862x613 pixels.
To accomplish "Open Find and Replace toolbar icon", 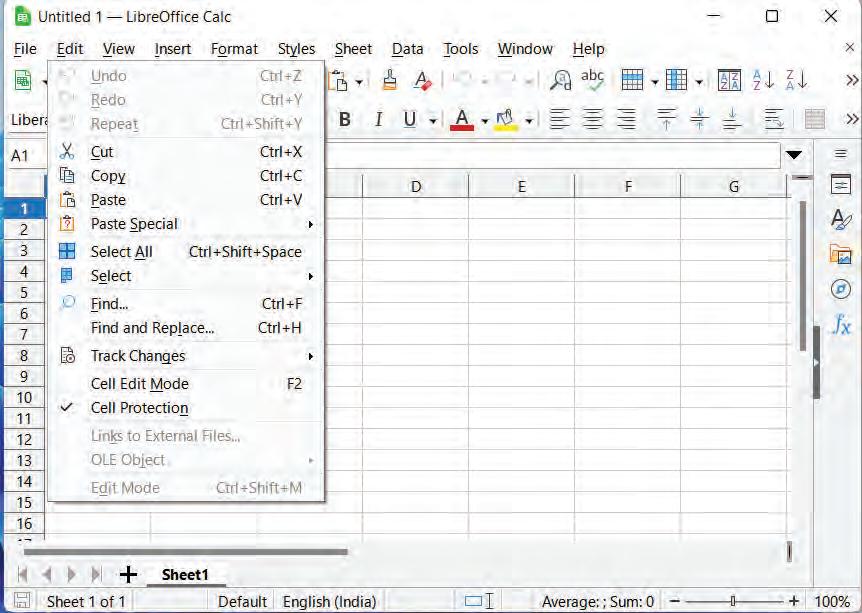I will (x=560, y=80).
